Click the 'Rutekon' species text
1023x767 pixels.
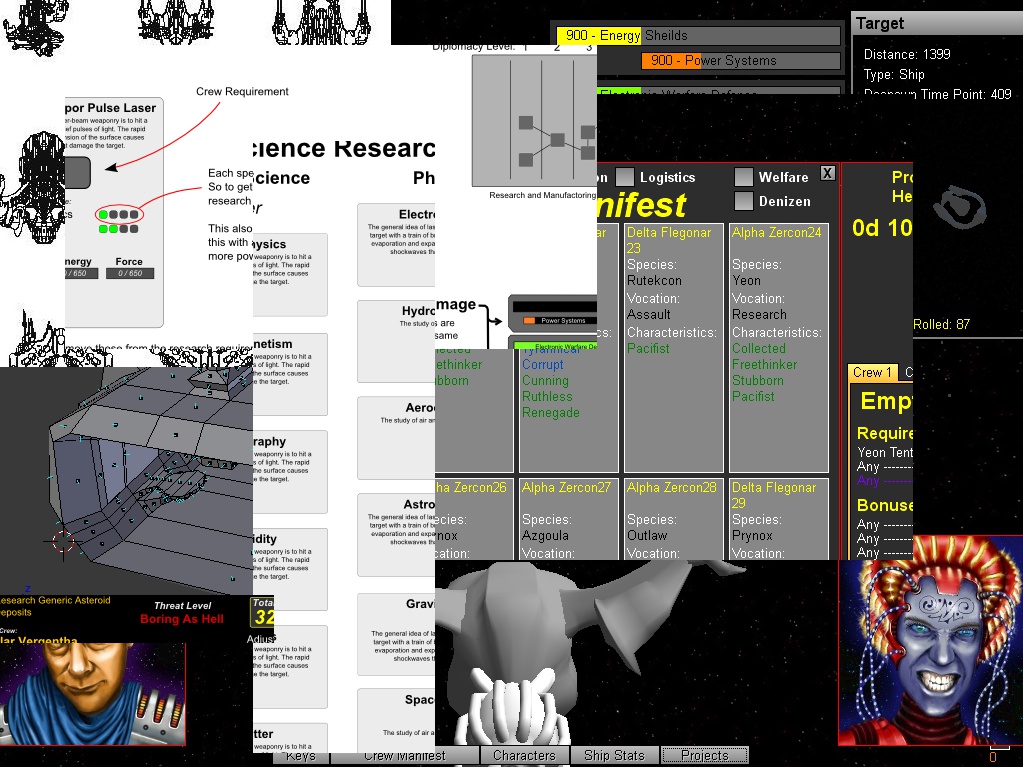pos(654,280)
